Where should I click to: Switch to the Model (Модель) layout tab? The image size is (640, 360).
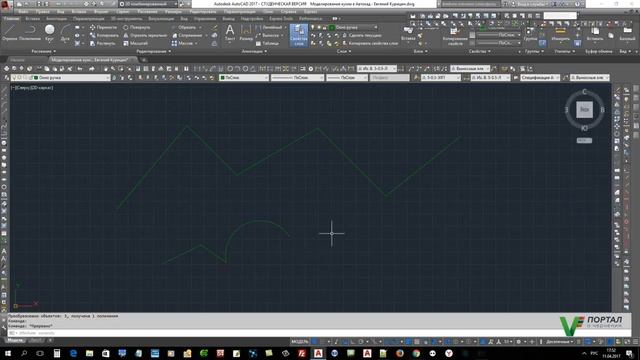click(15, 340)
